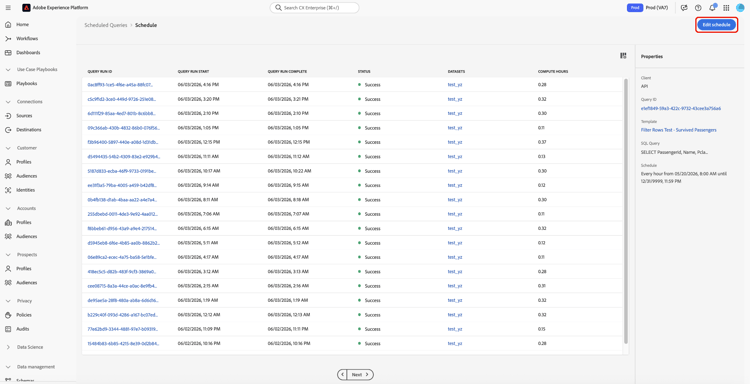Open the hamburger navigation menu
This screenshot has width=750, height=384.
8,8
